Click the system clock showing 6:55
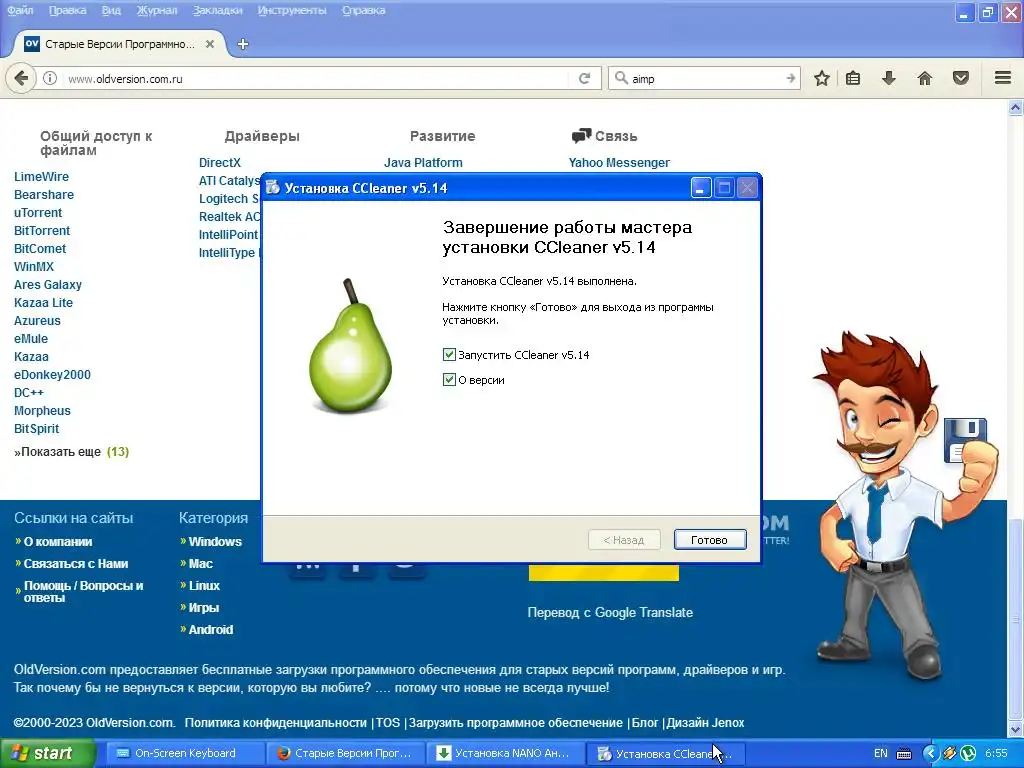This screenshot has height=768, width=1024. [x=996, y=753]
